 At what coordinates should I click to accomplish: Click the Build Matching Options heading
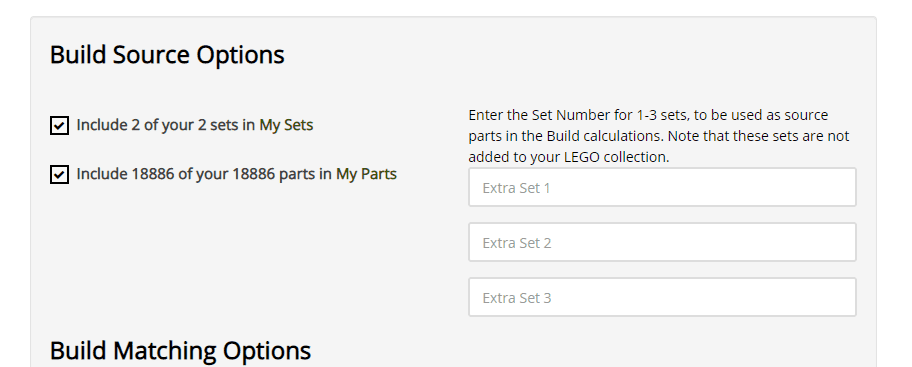pos(180,351)
